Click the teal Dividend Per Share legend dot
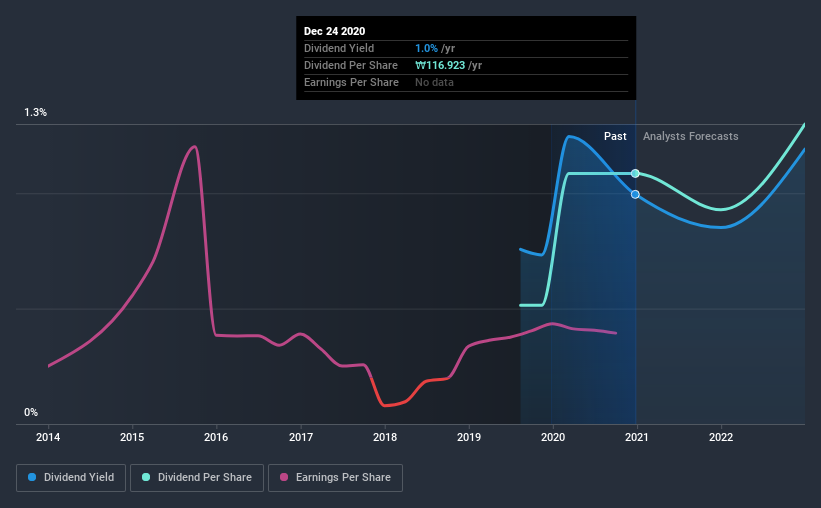 [x=146, y=477]
